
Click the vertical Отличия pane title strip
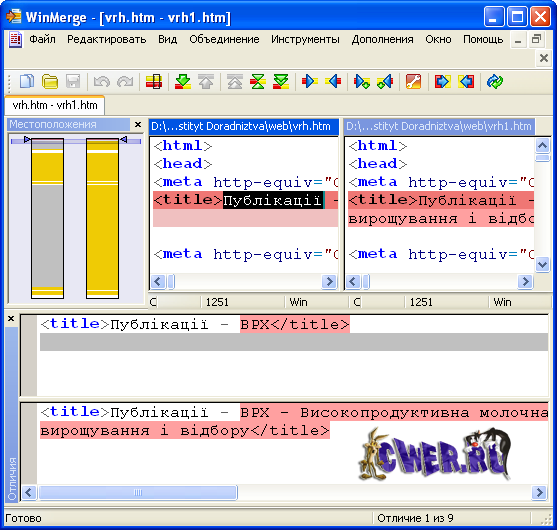click(12, 414)
